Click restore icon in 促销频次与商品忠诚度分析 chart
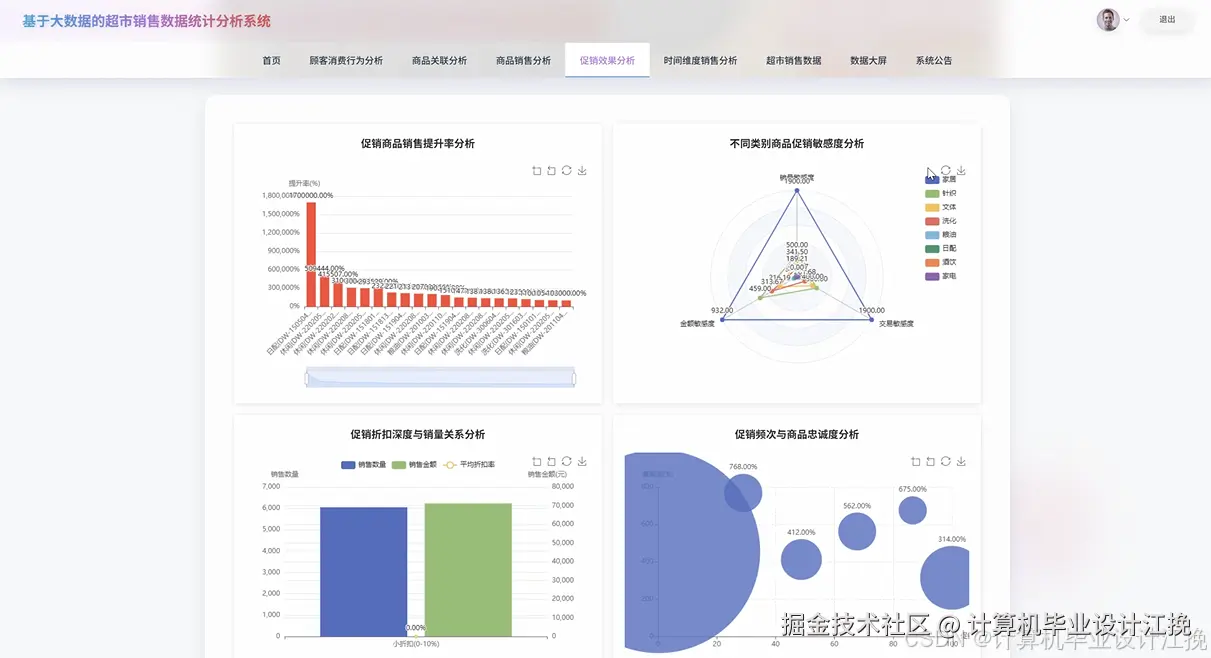The height and width of the screenshot is (658, 1211). pyautogui.click(x=946, y=461)
